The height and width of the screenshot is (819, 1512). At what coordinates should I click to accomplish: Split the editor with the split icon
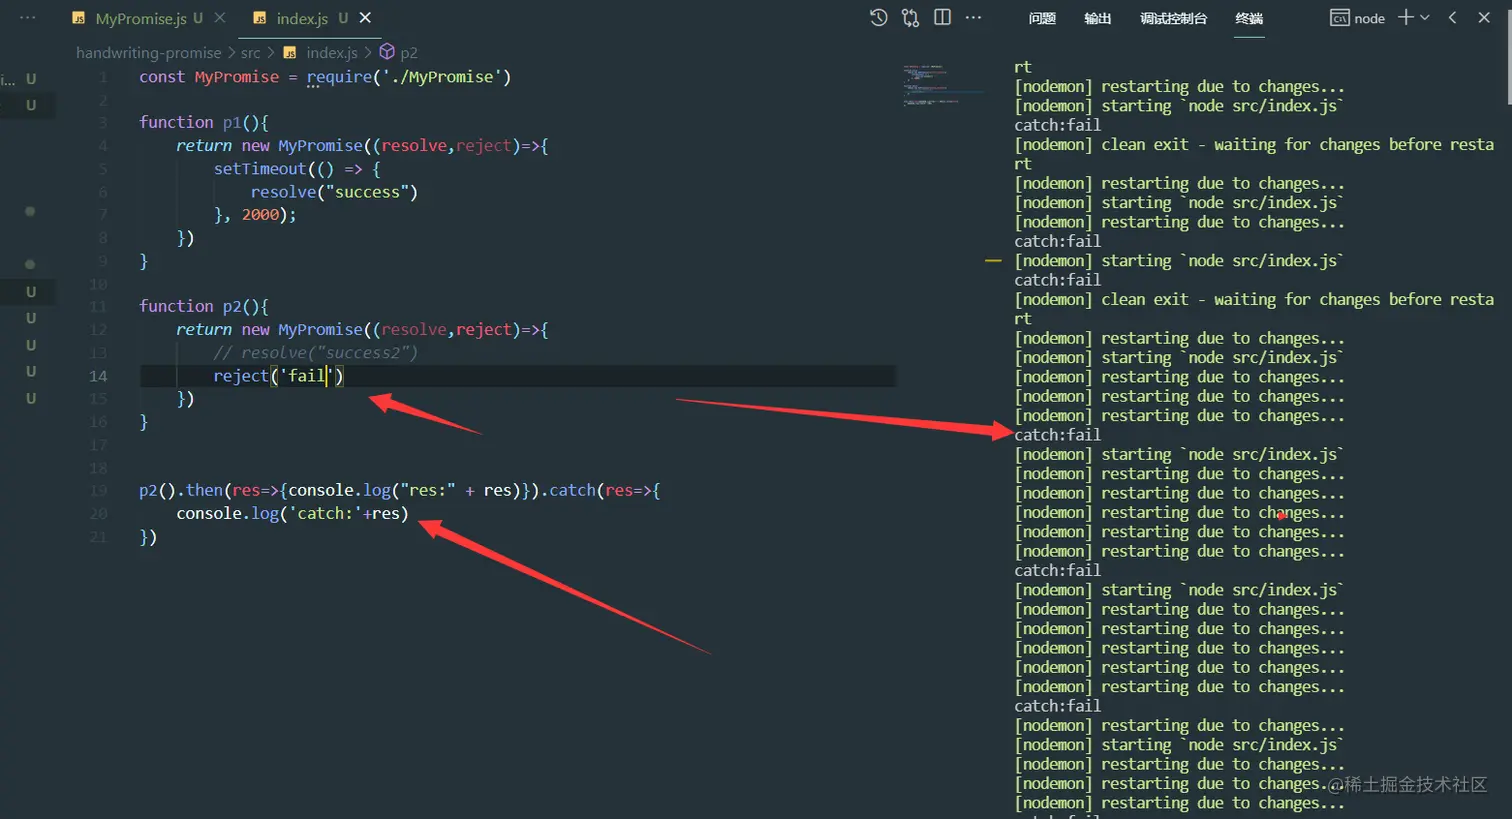[x=942, y=17]
